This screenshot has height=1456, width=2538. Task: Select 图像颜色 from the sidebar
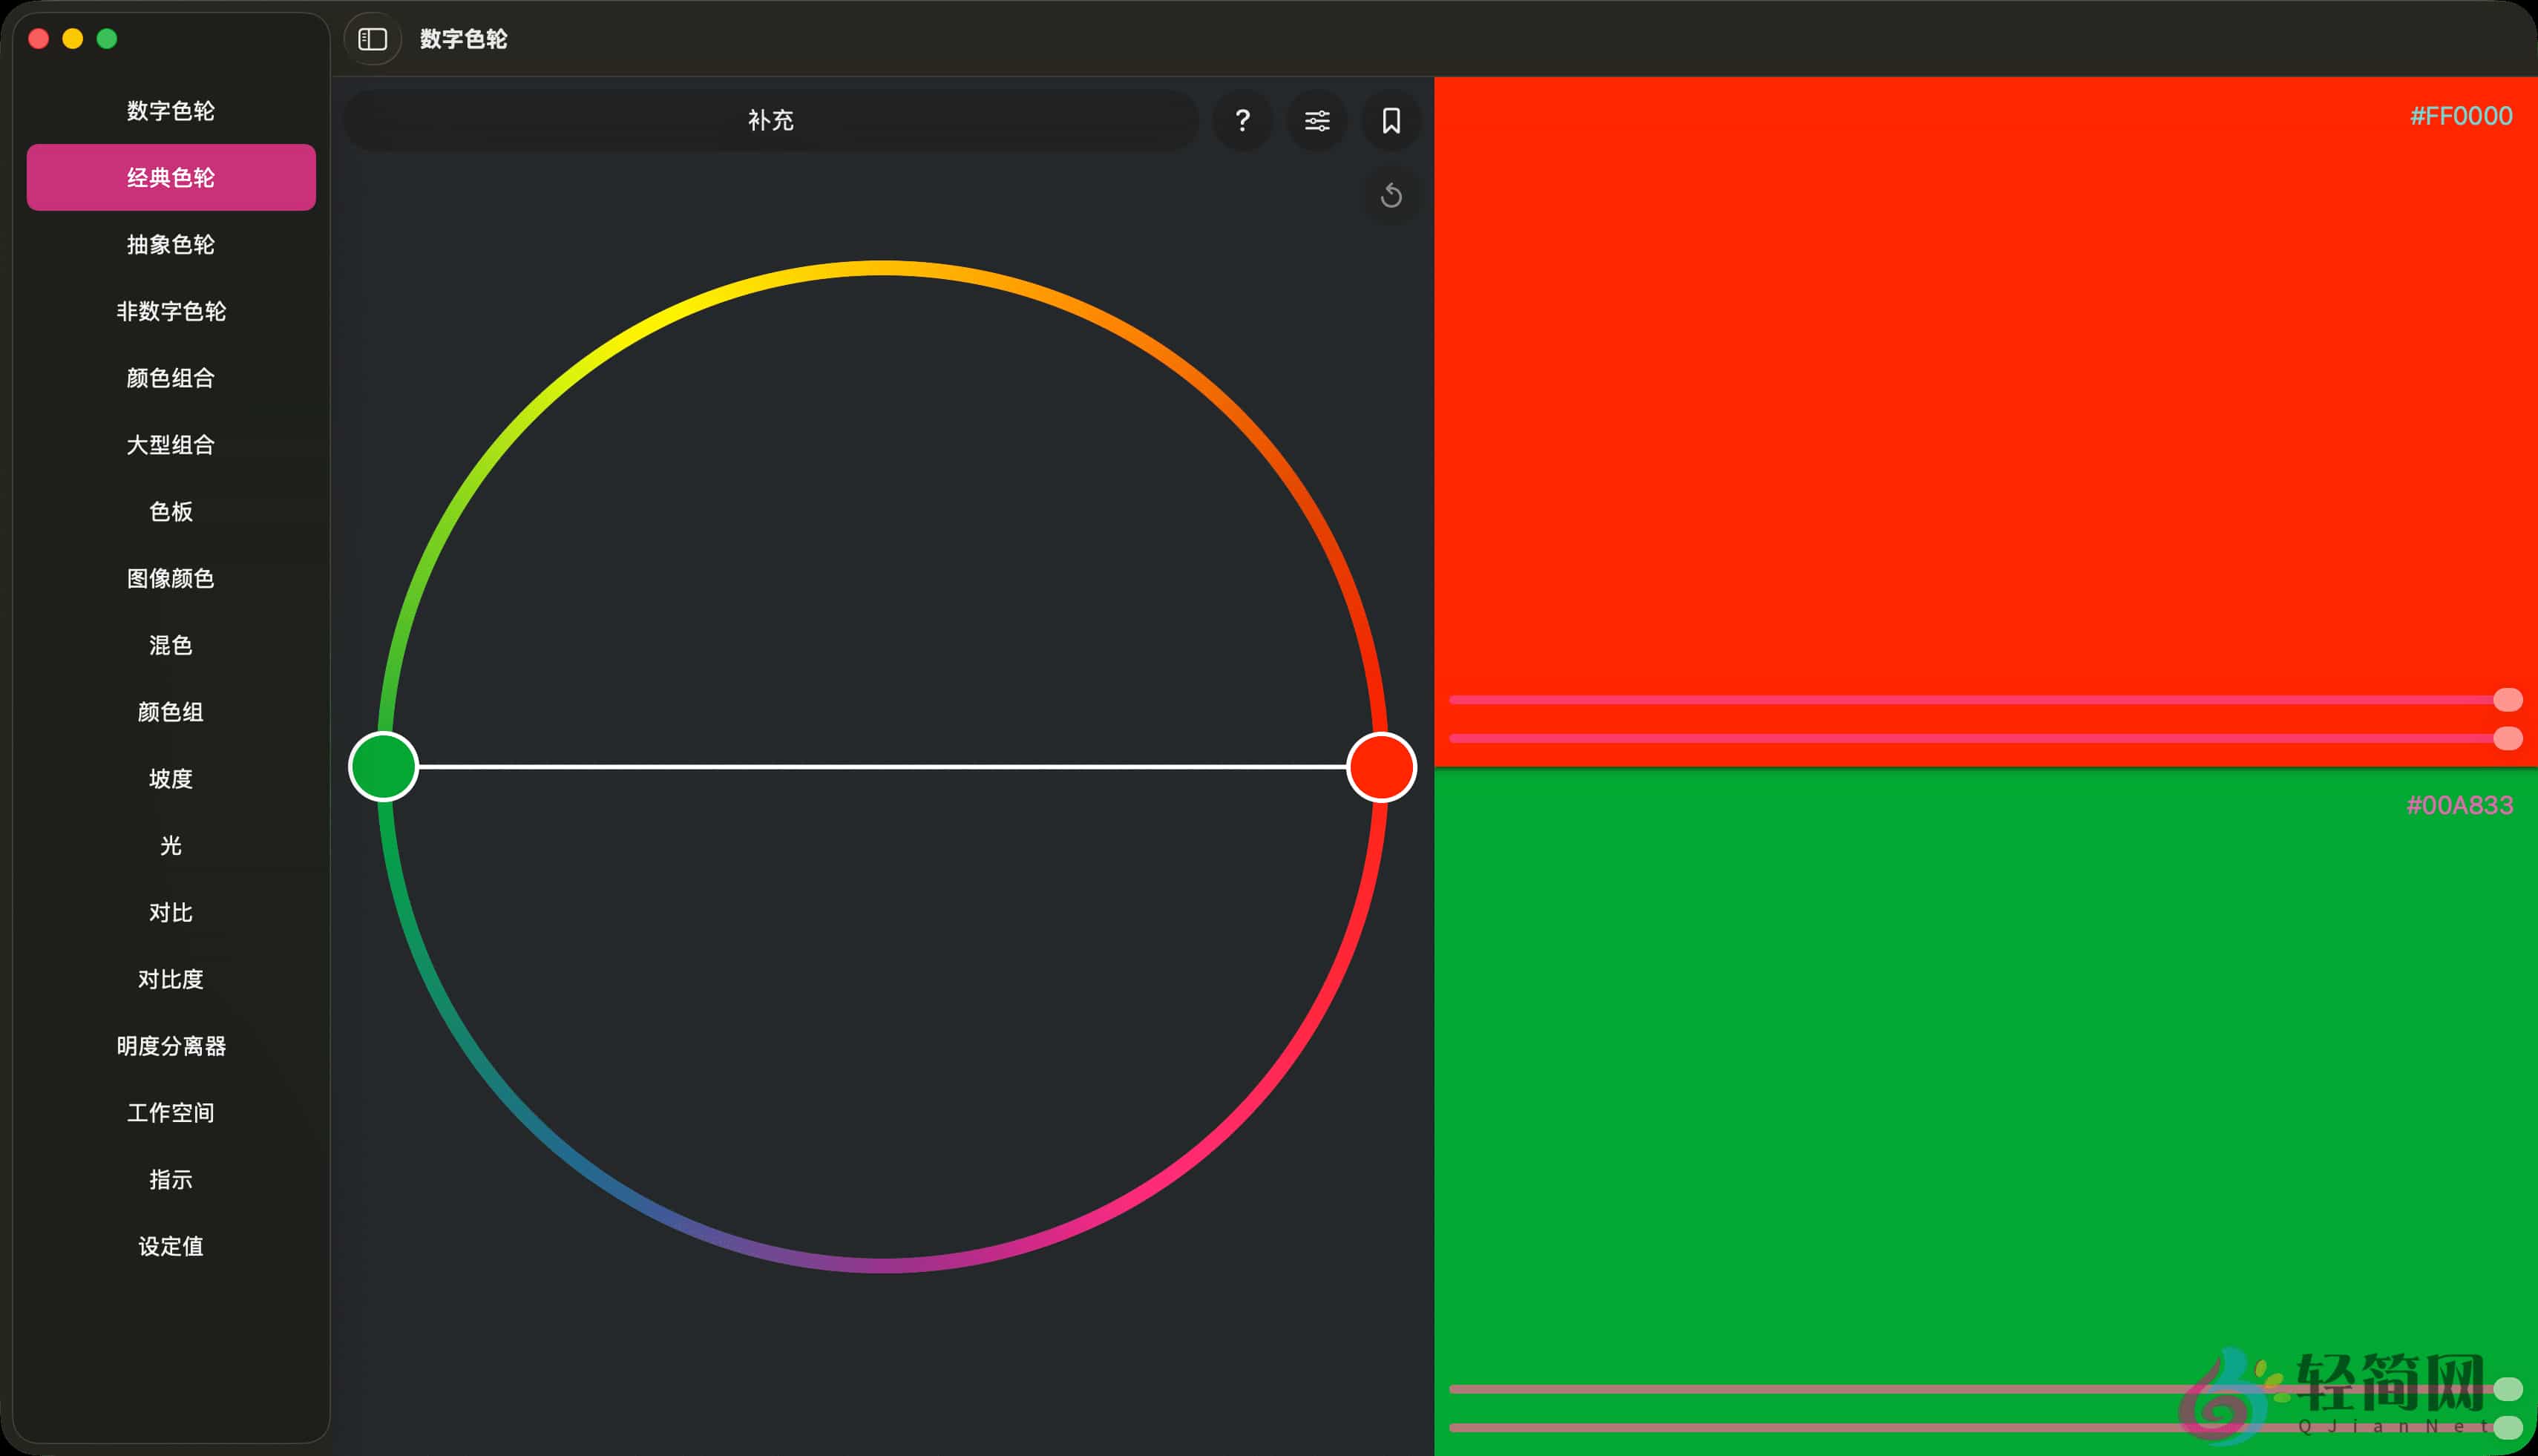(x=170, y=578)
